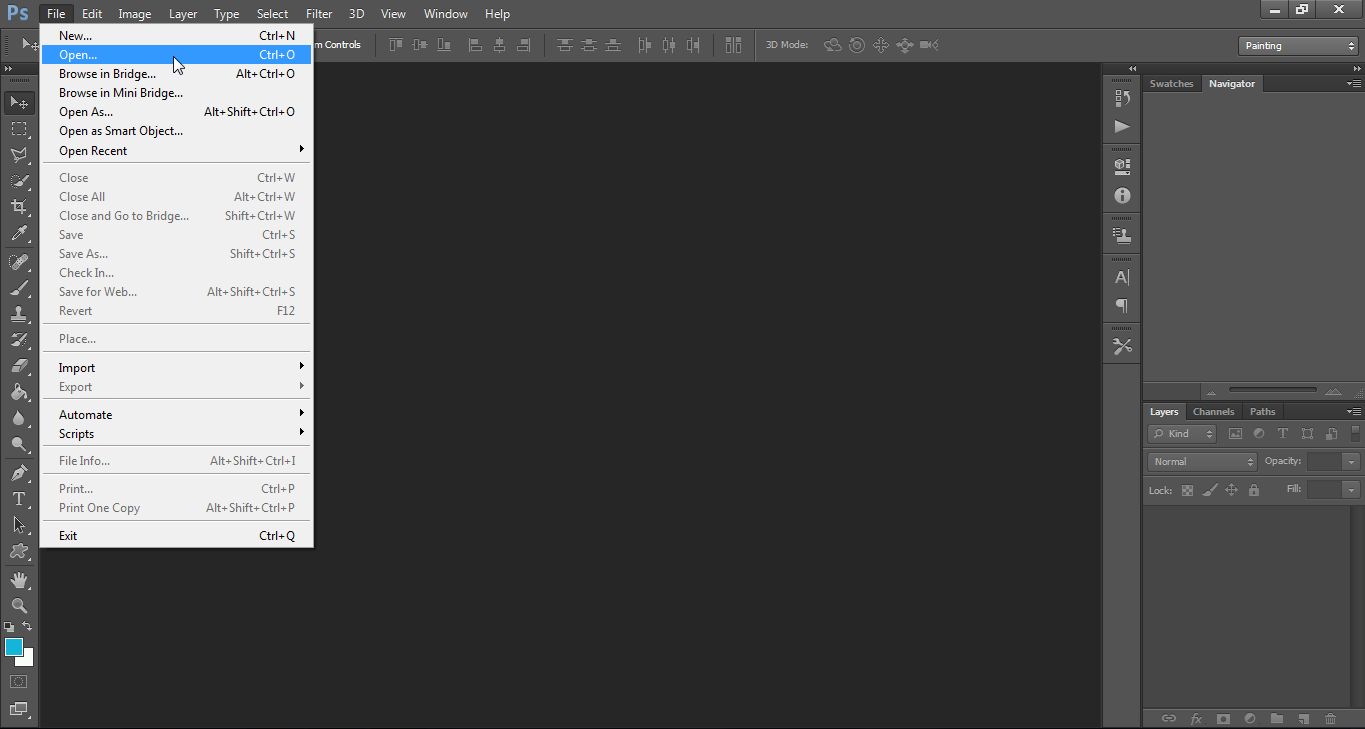Select the Dodge tool

(19, 444)
